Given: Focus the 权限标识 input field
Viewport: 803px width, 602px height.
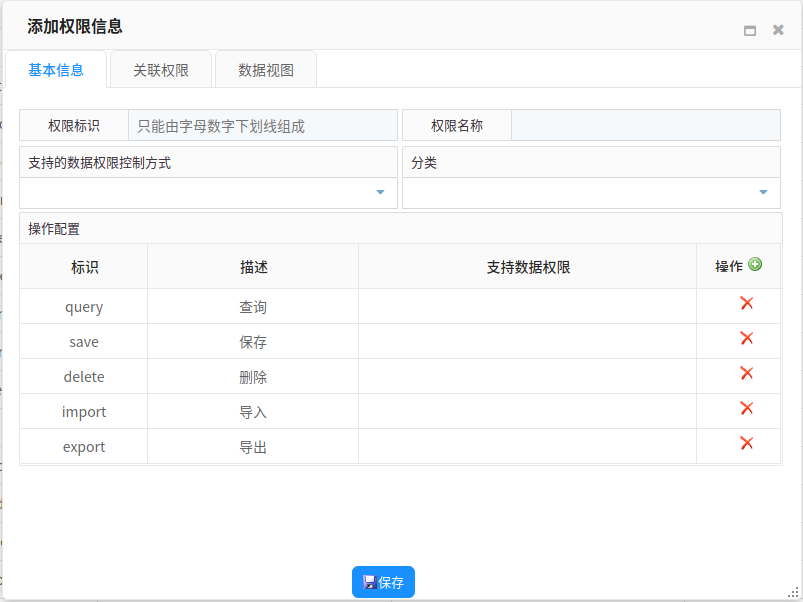Looking at the screenshot, I should [262, 126].
